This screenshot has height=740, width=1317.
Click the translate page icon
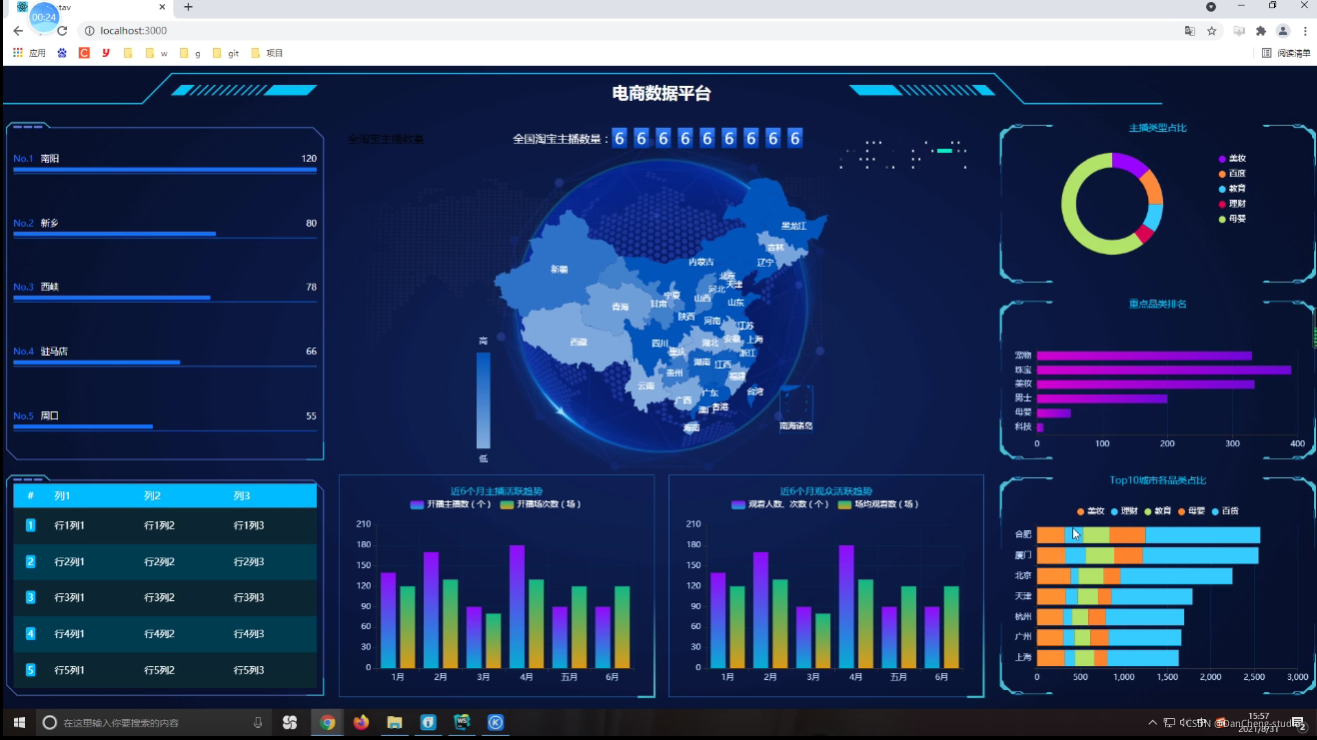[x=1189, y=31]
